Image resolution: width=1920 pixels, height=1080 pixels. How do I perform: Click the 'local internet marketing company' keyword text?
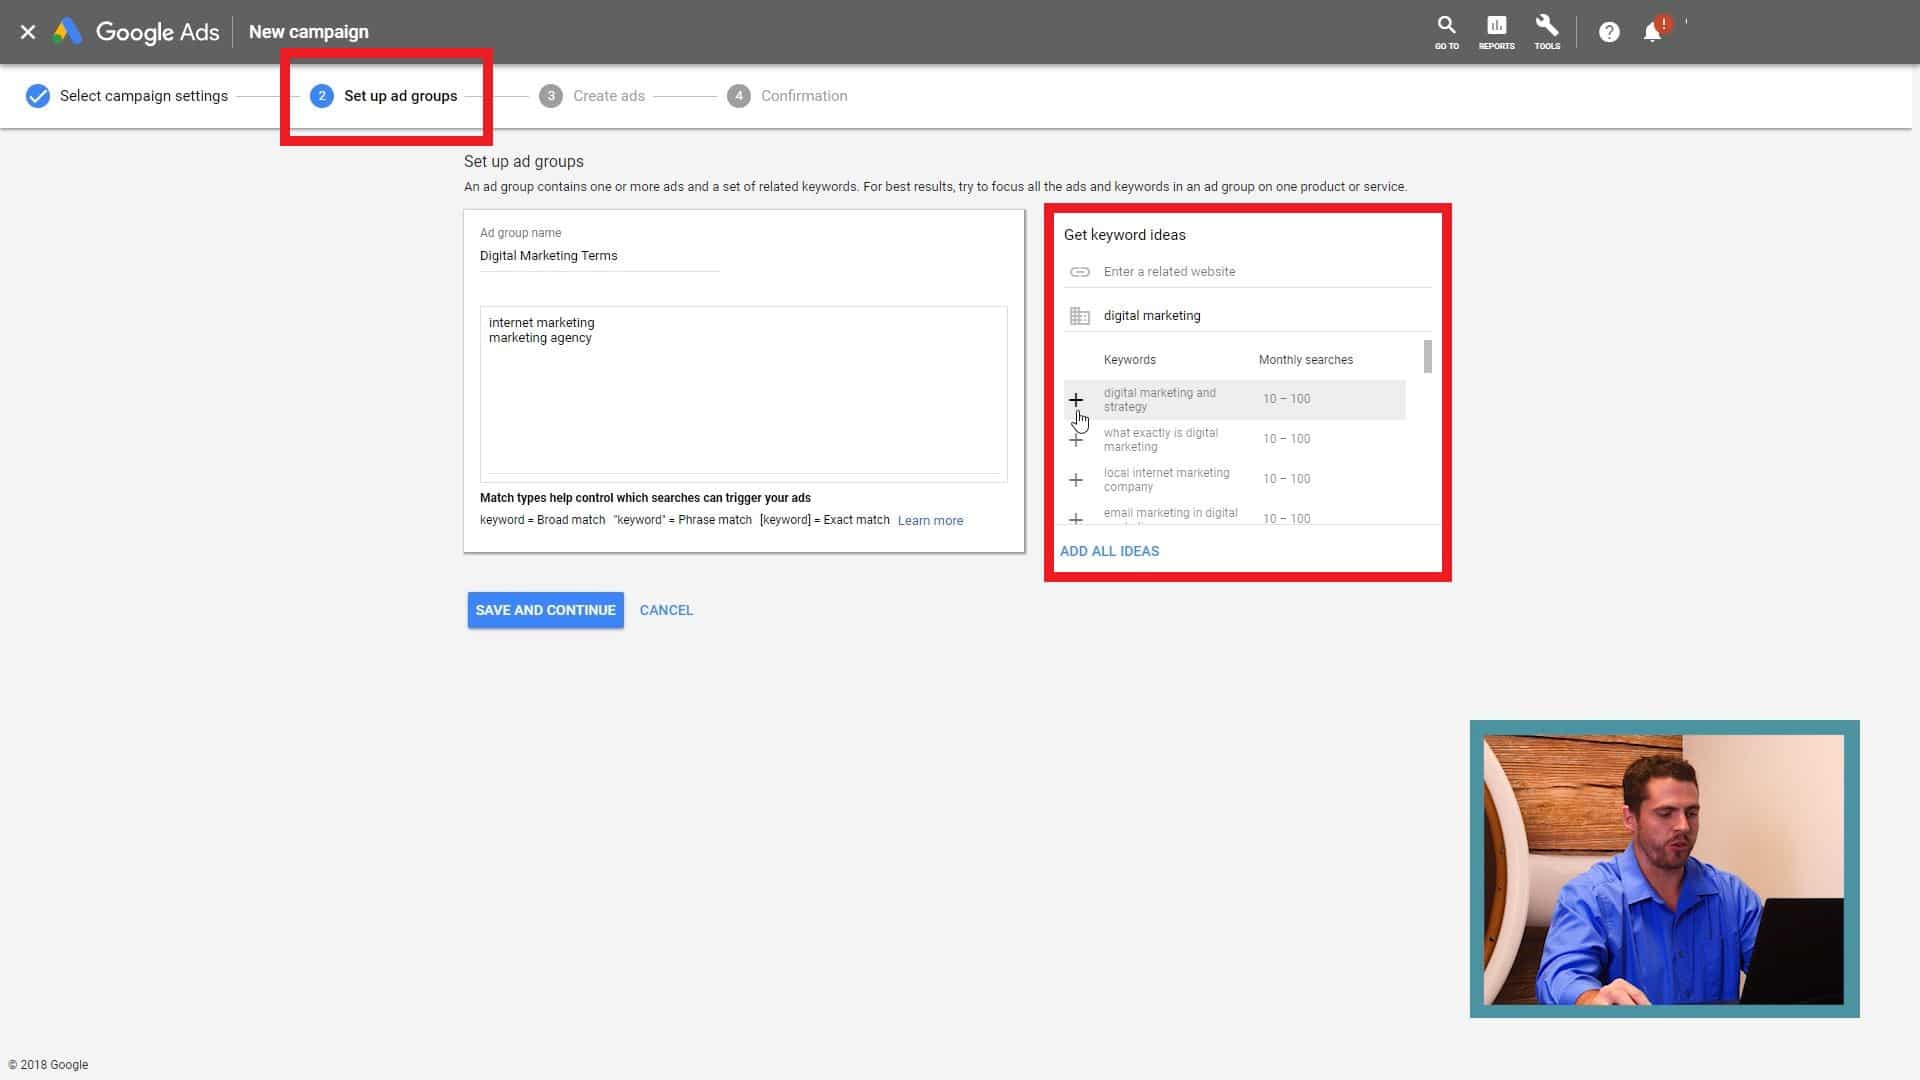(x=1166, y=480)
